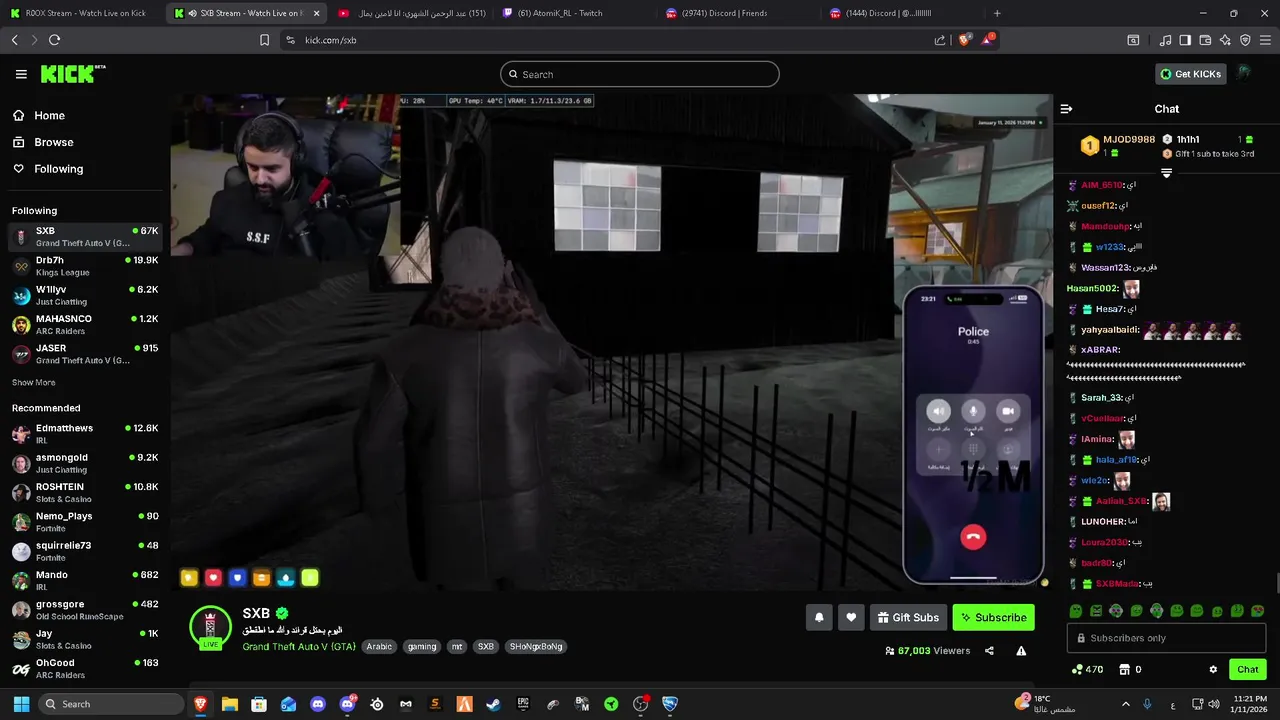The height and width of the screenshot is (720, 1280).
Task: Click the Arabic language tag
Action: [379, 647]
